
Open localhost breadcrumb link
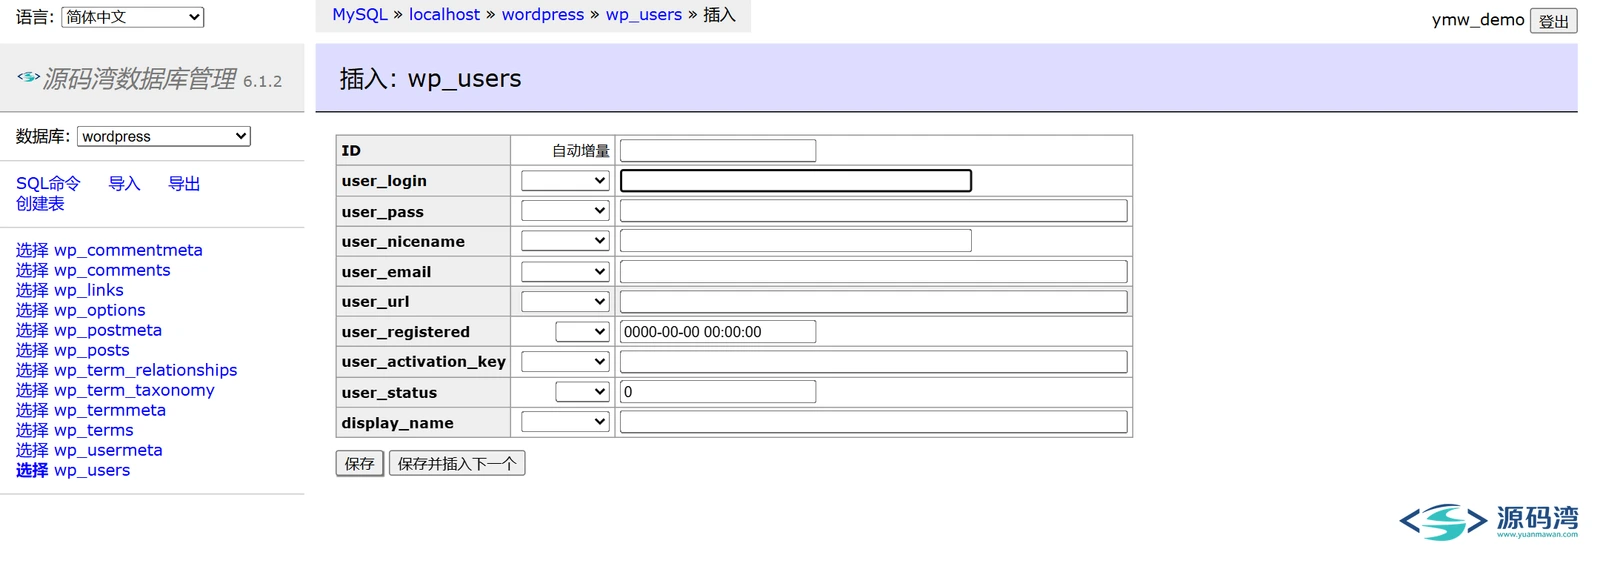(x=444, y=15)
